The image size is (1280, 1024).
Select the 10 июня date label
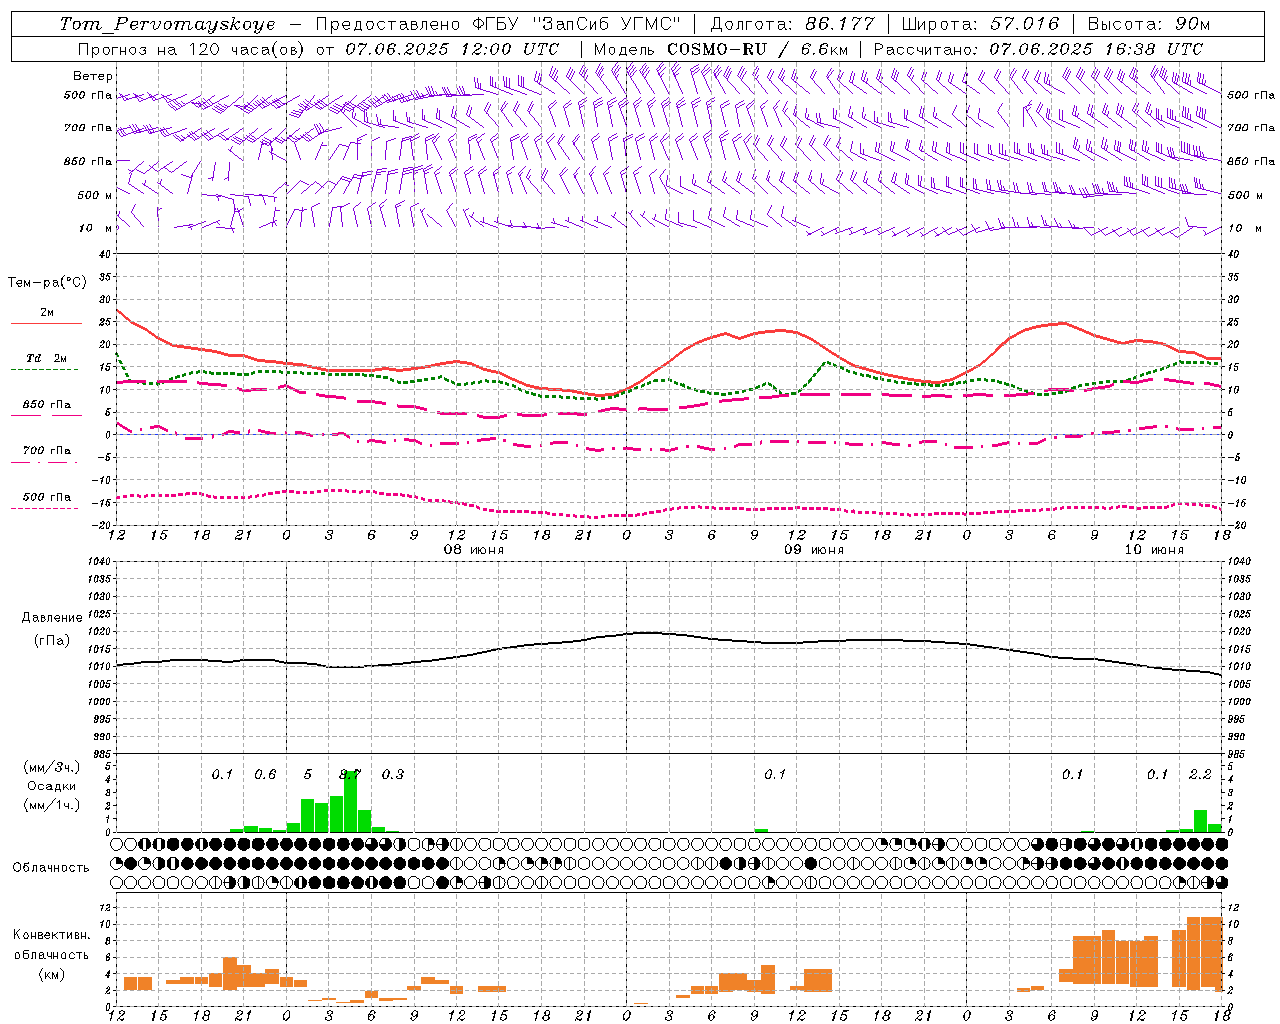(x=1154, y=550)
